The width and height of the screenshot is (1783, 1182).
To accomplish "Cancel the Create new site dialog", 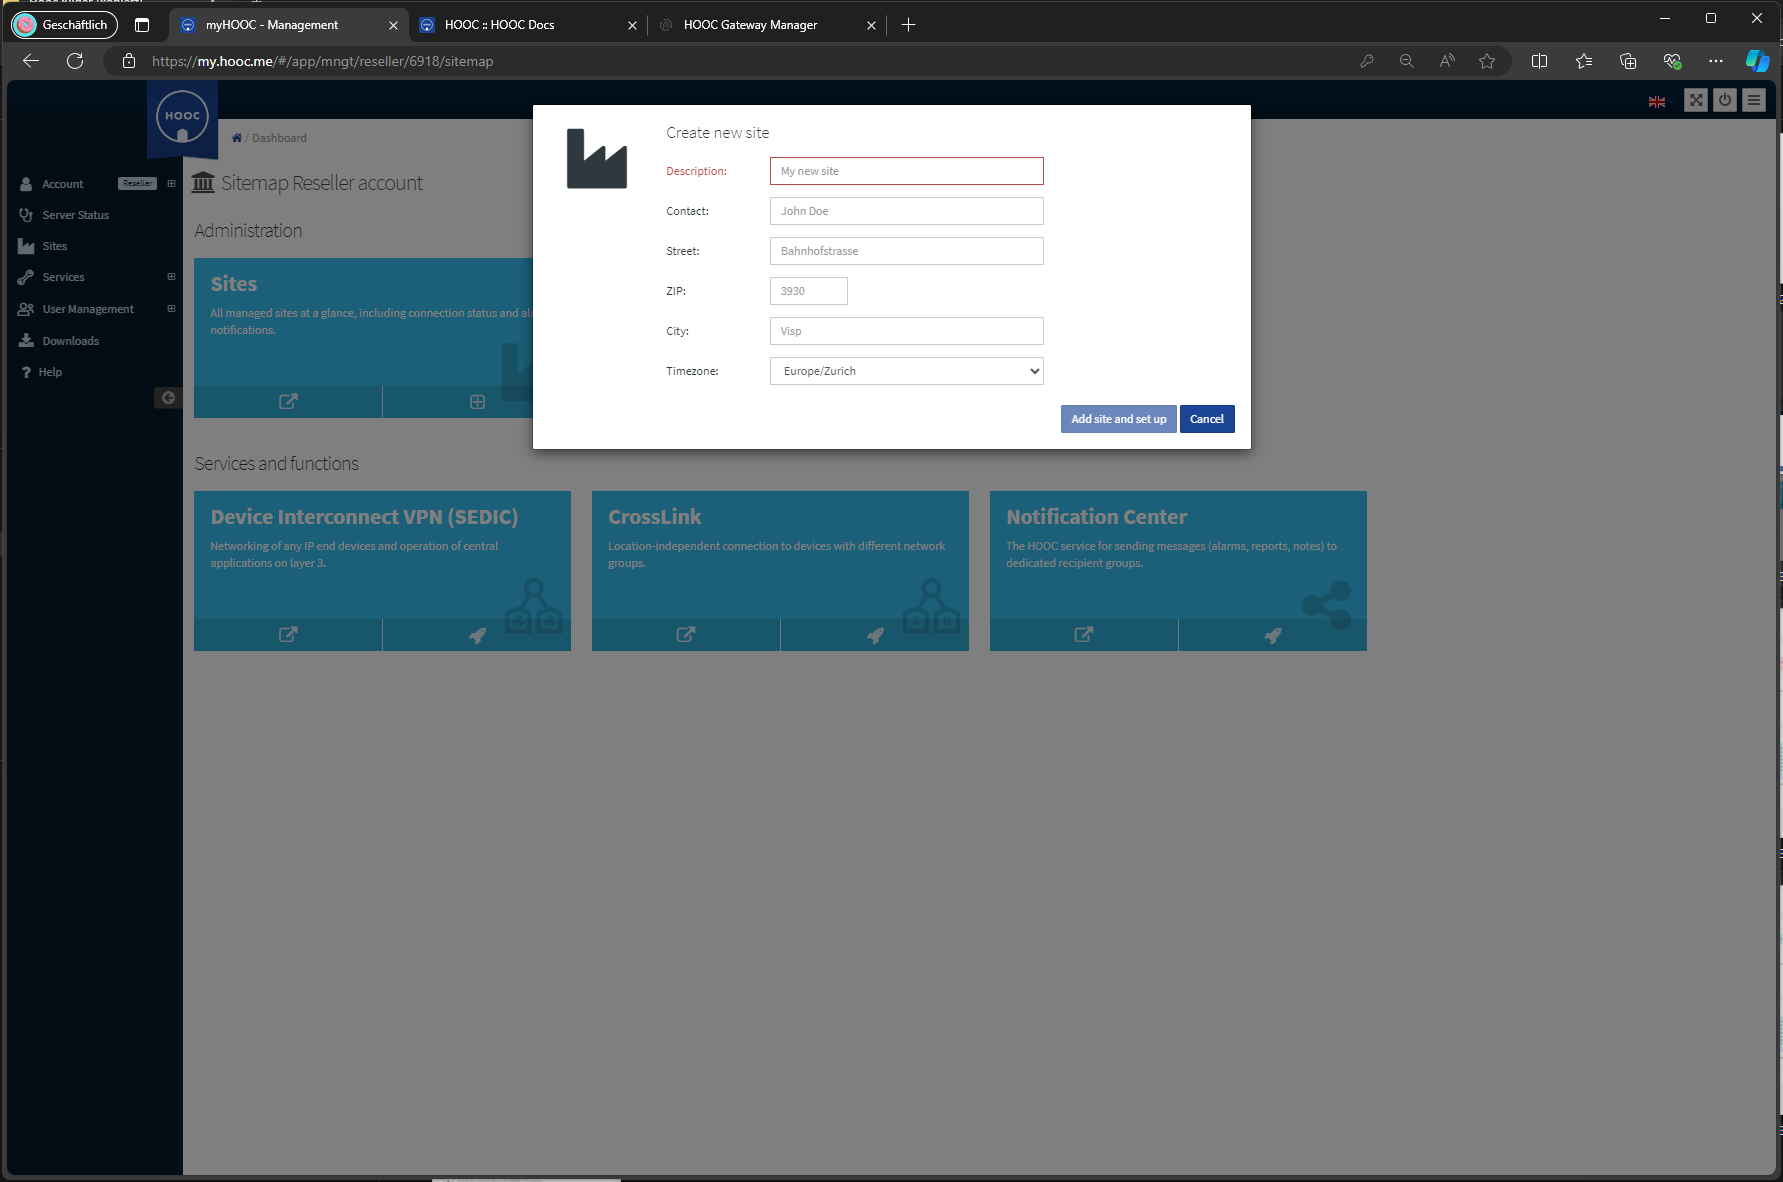I will 1206,419.
